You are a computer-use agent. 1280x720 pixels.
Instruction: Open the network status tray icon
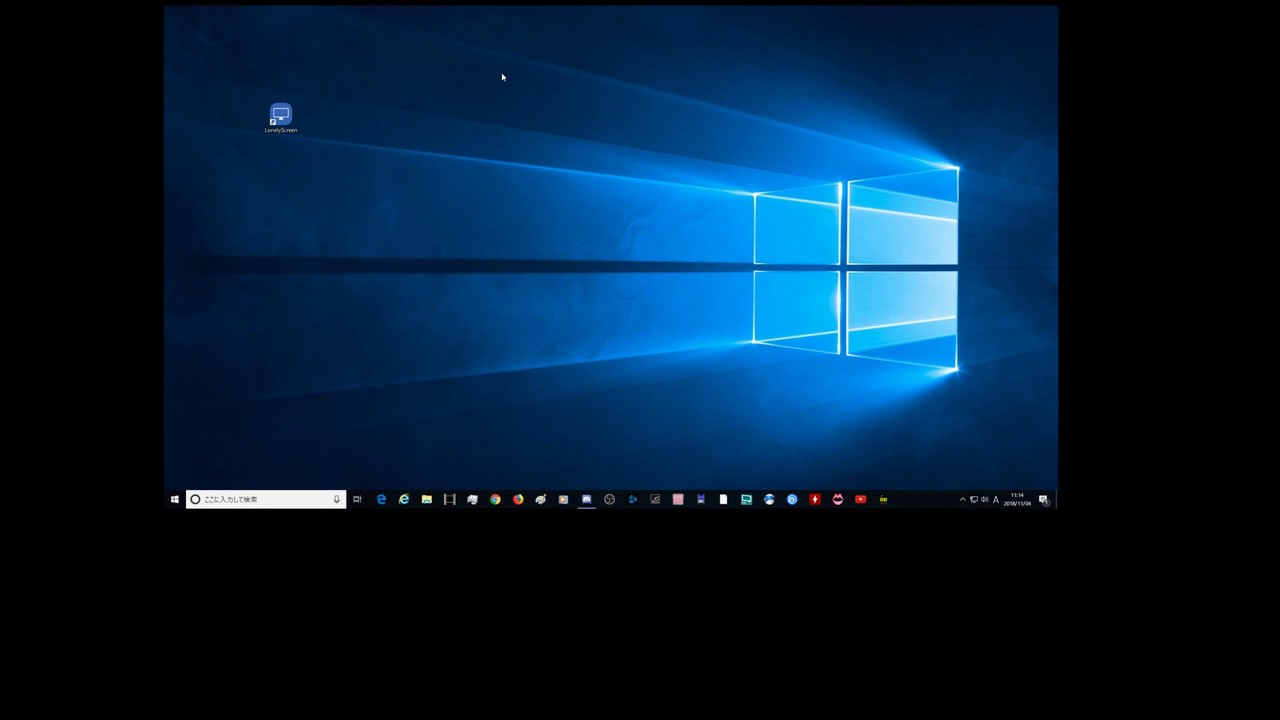pyautogui.click(x=974, y=499)
